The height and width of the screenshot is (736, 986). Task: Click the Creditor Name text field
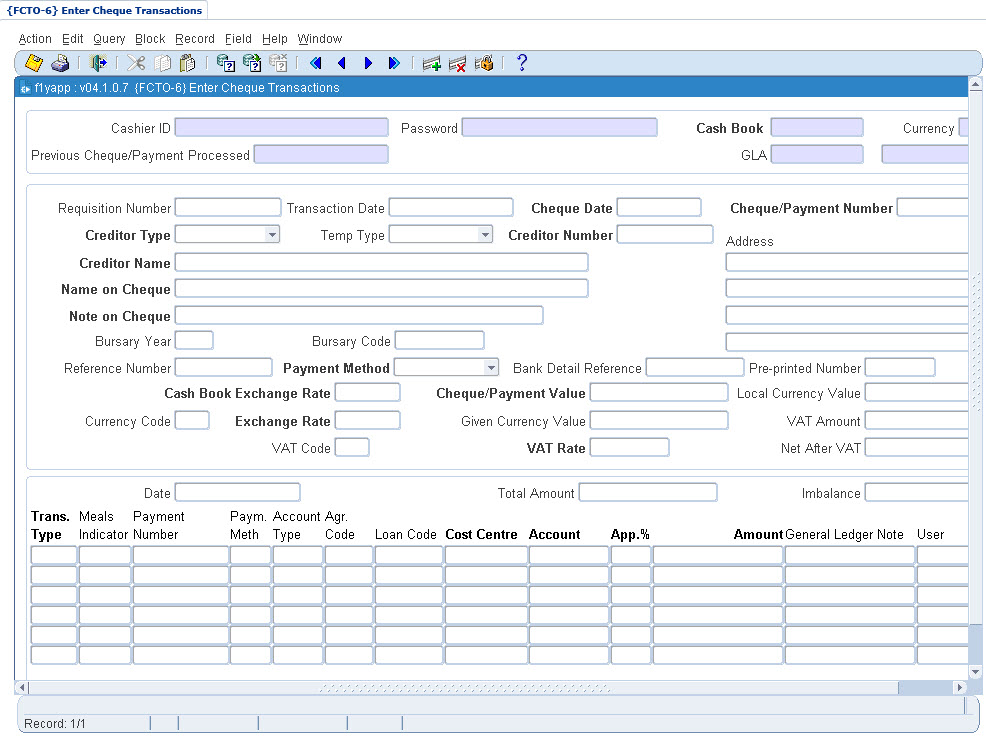pos(381,262)
